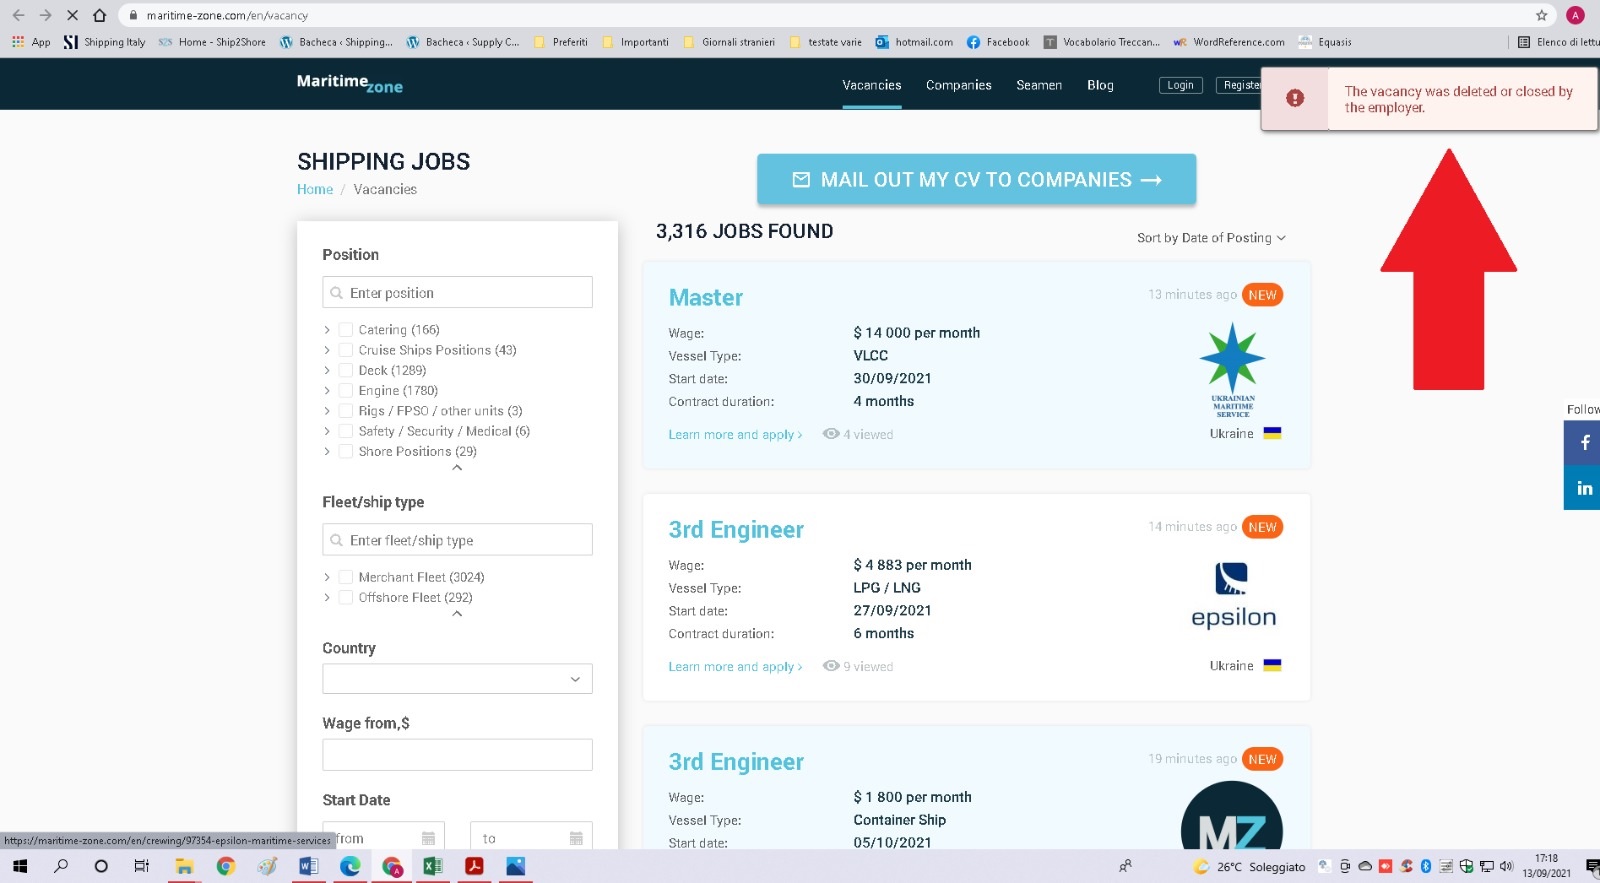Screen dimensions: 1600x883
Task: Click the Maritime Zone site logo
Action: click(349, 84)
